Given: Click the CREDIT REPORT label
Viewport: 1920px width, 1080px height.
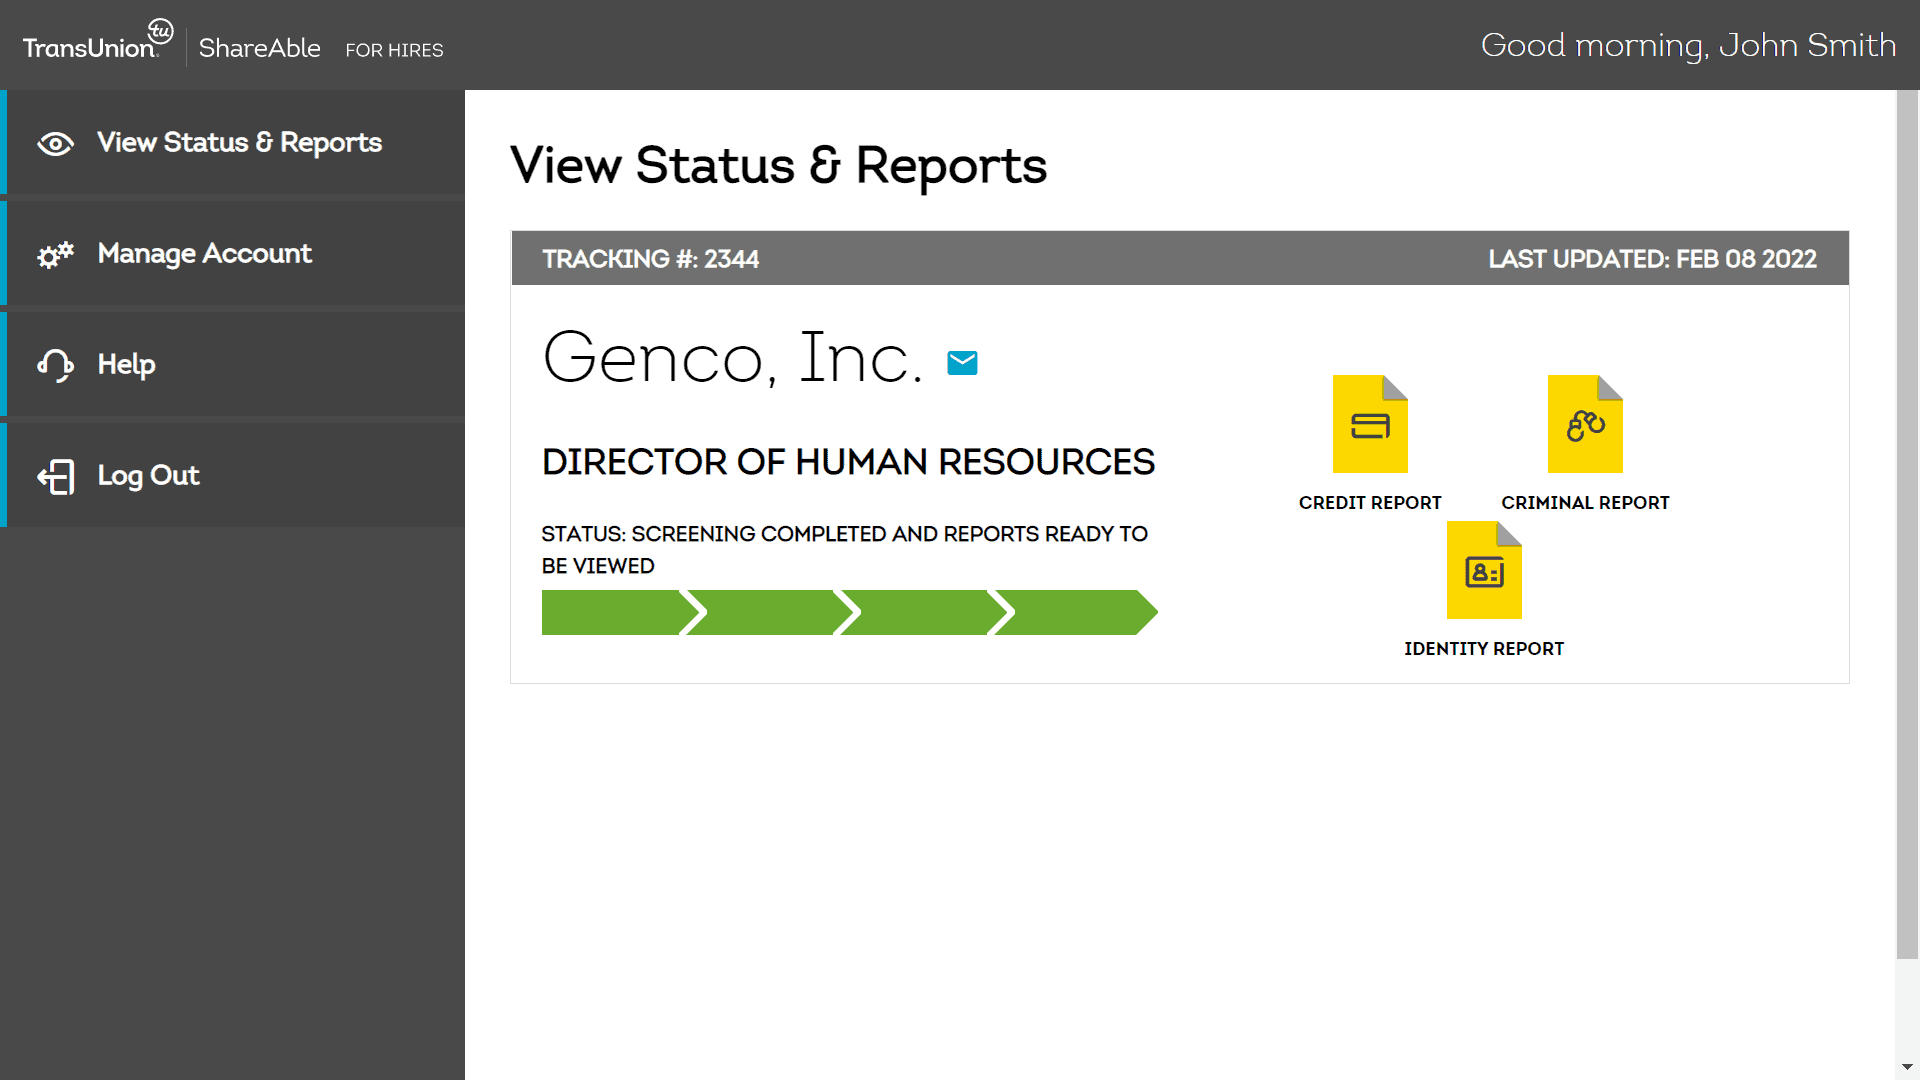Looking at the screenshot, I should click(1369, 502).
